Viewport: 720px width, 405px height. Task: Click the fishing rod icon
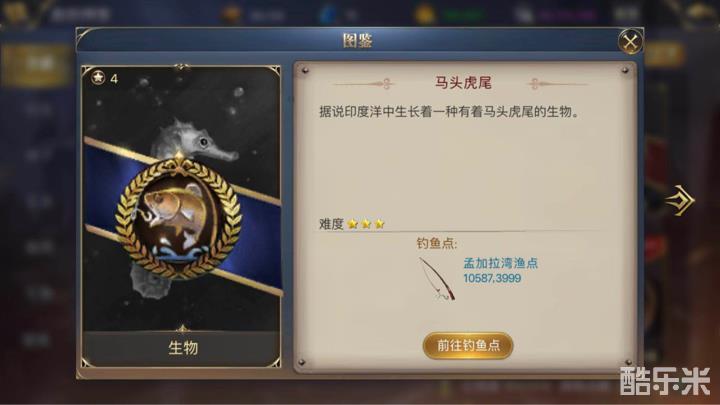click(x=437, y=279)
